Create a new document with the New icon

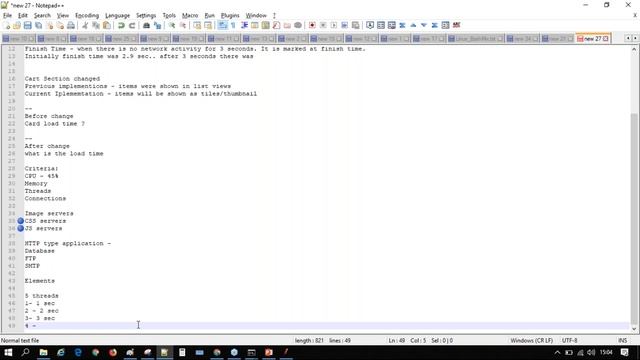click(6, 25)
